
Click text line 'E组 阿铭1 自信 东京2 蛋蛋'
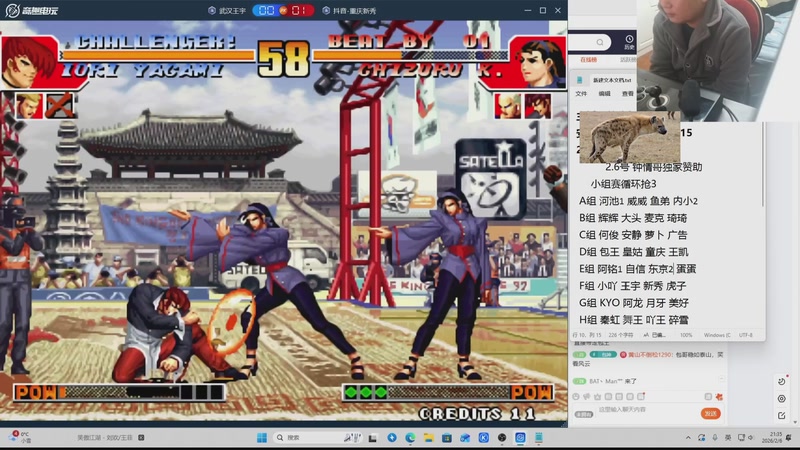(x=637, y=268)
